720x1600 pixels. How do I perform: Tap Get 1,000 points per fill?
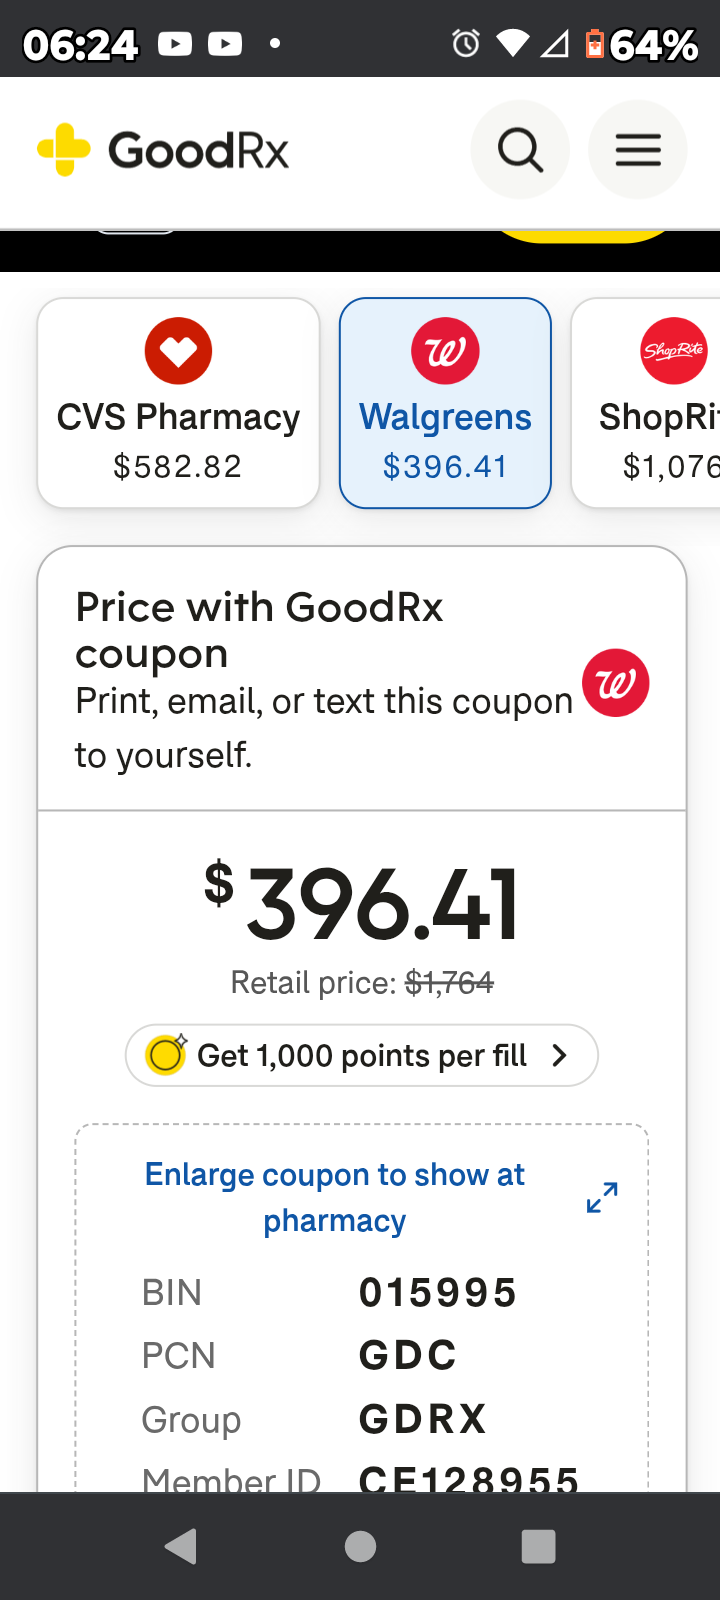[362, 1055]
